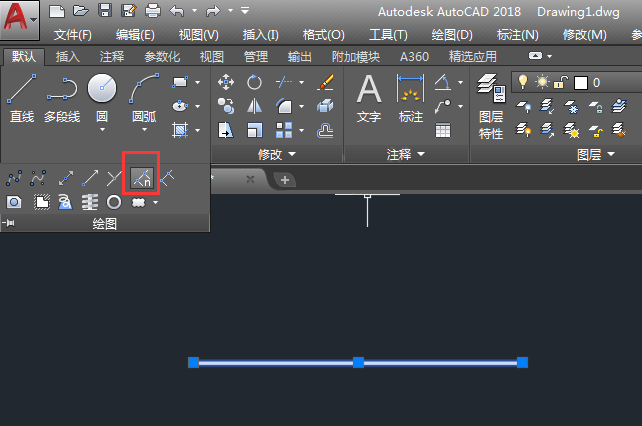Expand the Annotation (注释) panel dropdown
The image size is (642, 426).
click(406, 154)
